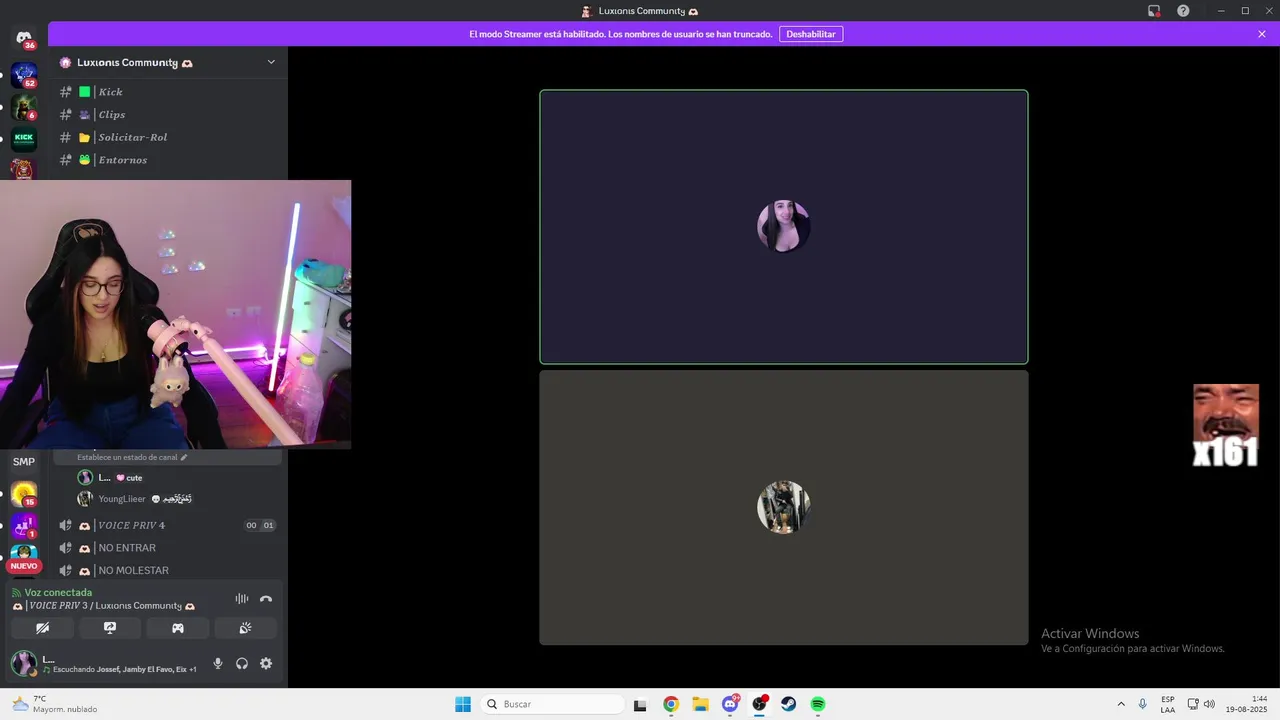
Task: Turn on the camera
Action: tap(42, 628)
